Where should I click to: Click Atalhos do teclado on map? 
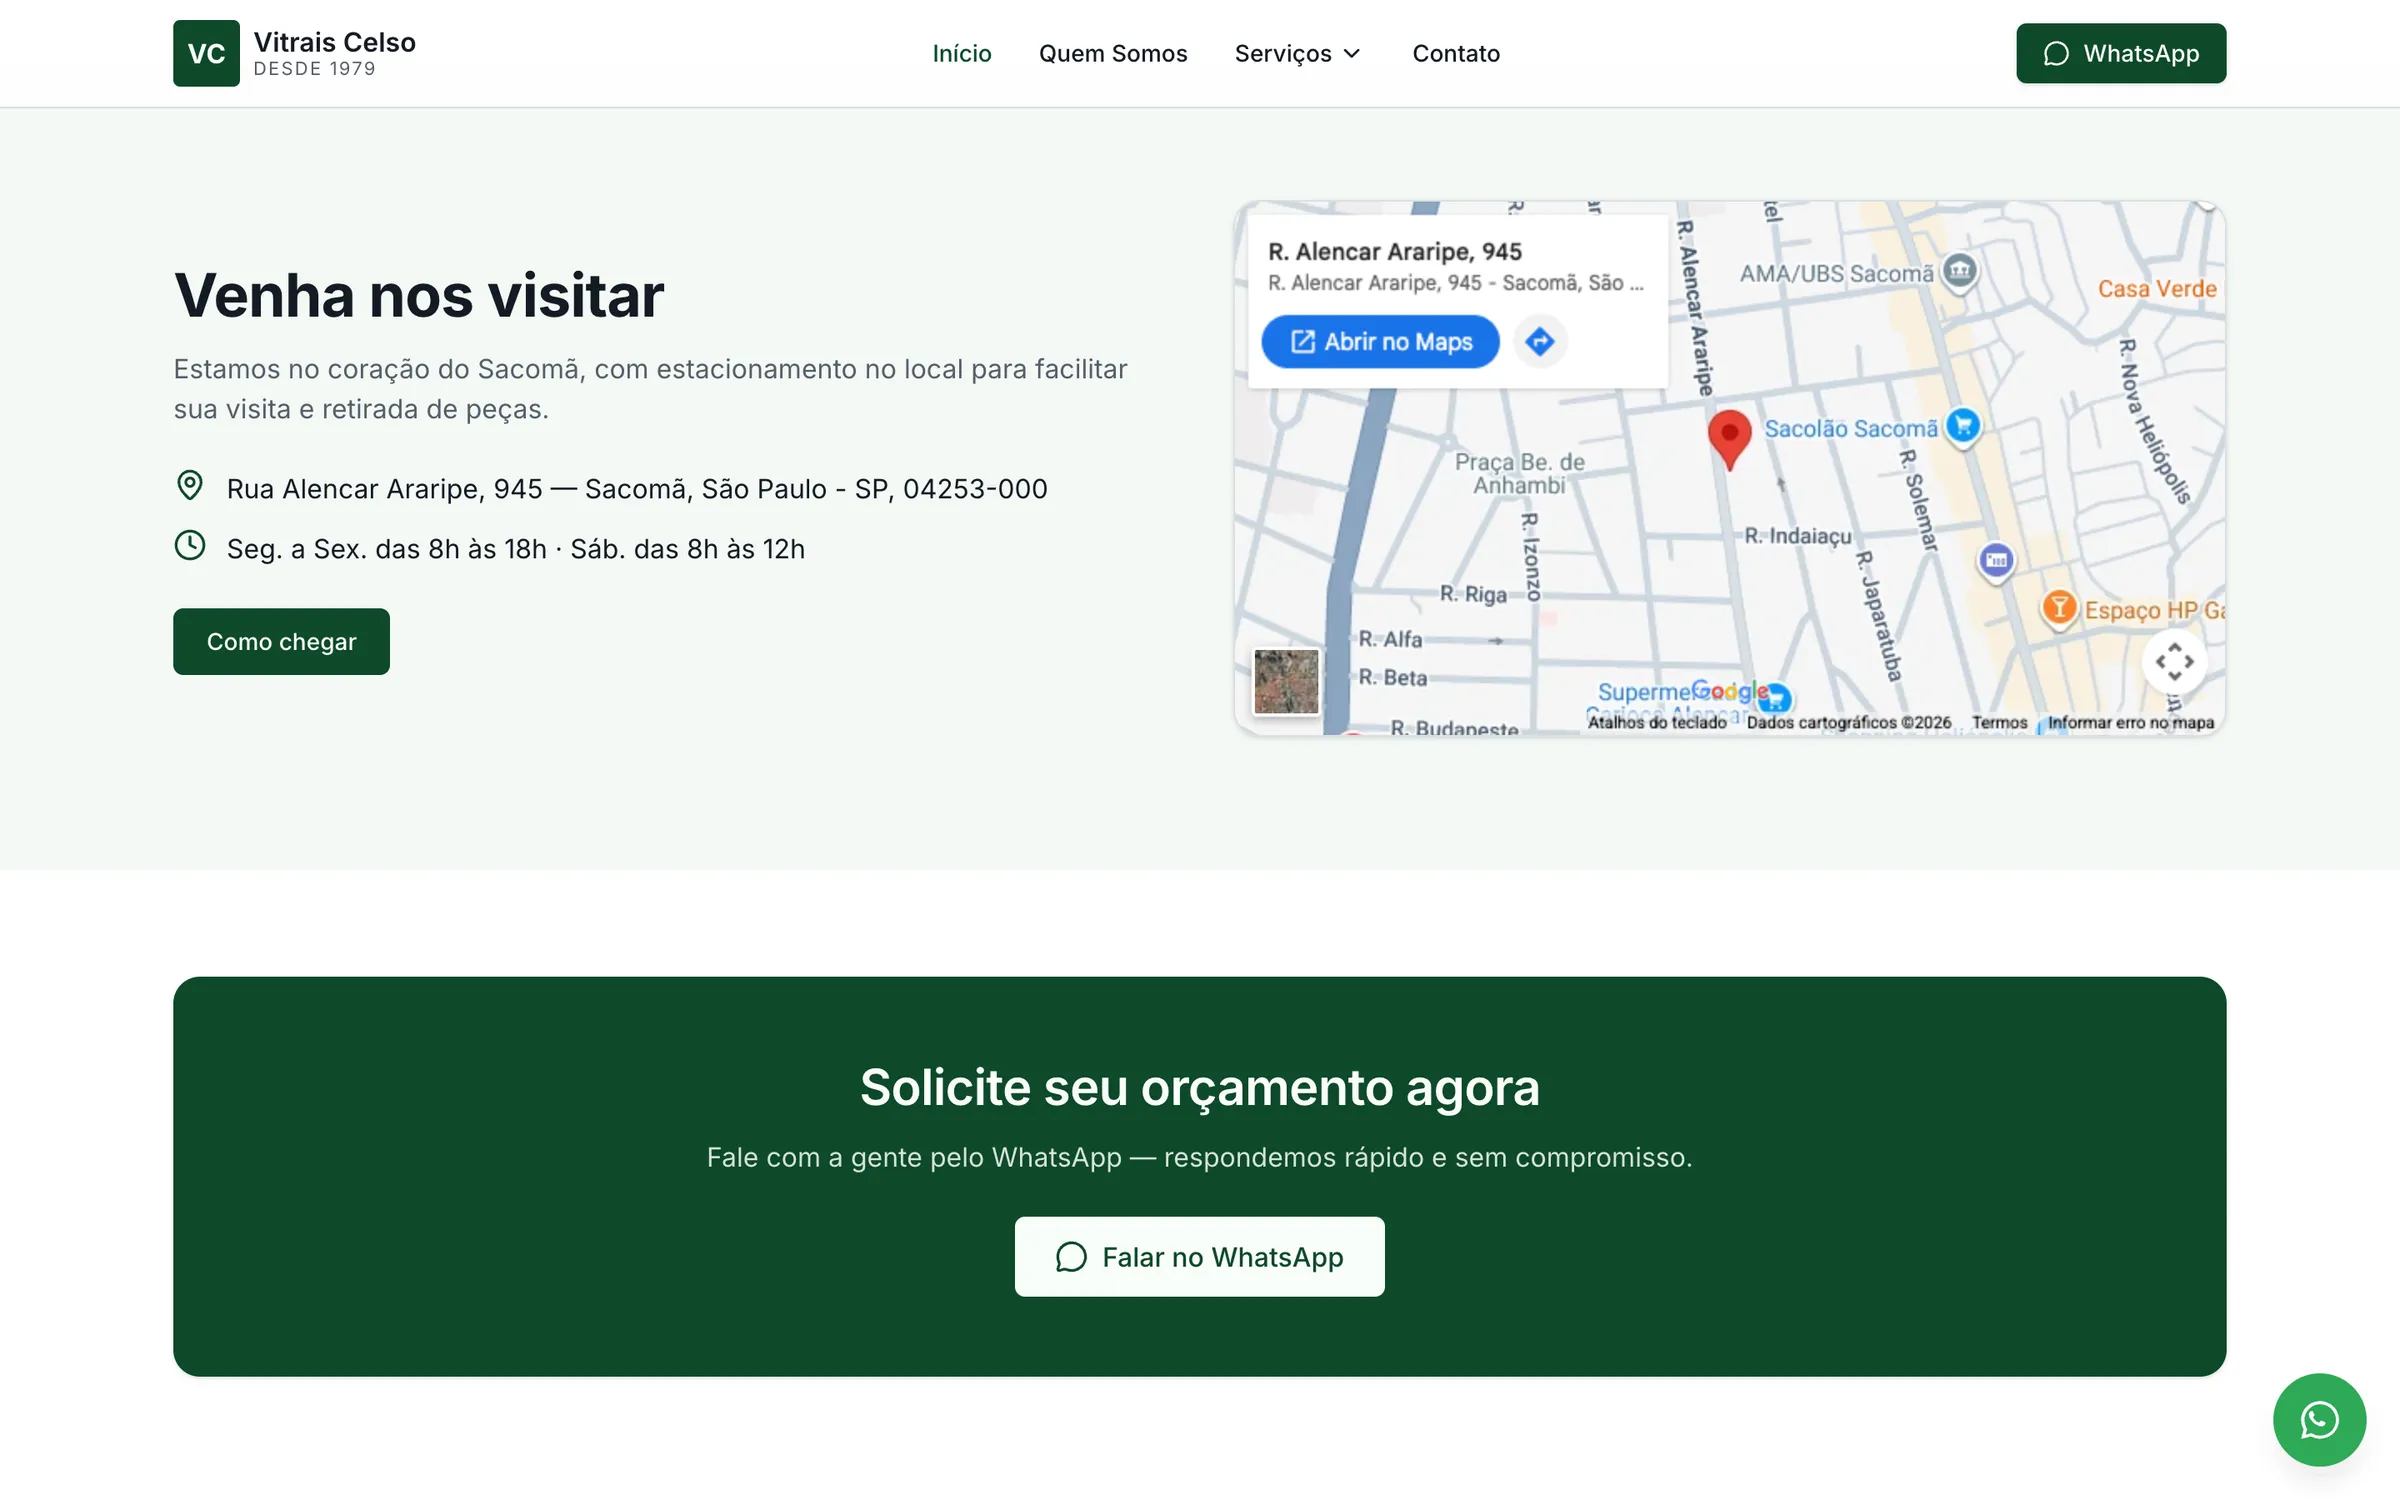click(x=1657, y=722)
